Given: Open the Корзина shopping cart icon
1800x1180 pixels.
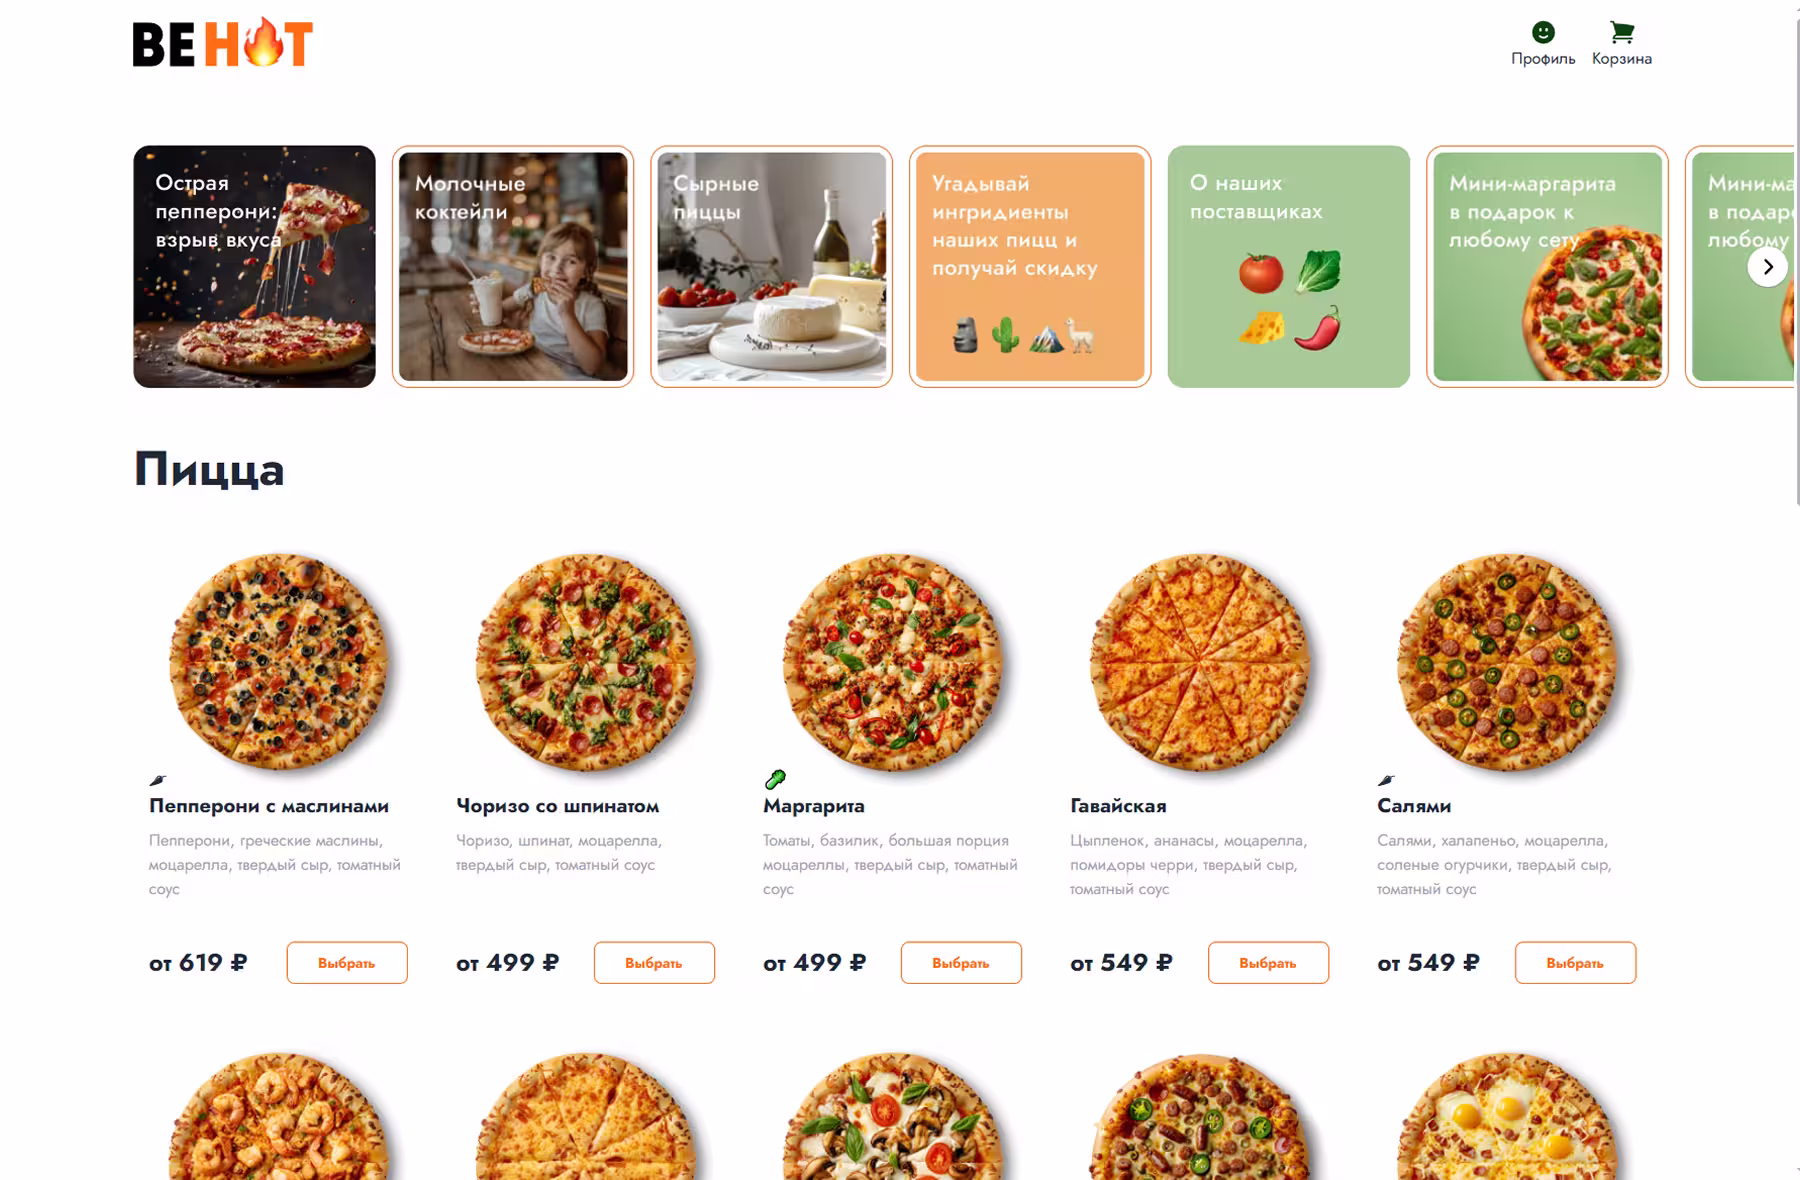Looking at the screenshot, I should [x=1621, y=33].
